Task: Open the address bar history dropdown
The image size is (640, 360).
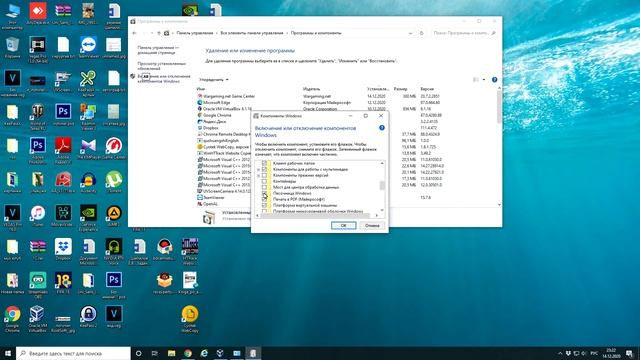Action: [x=410, y=33]
